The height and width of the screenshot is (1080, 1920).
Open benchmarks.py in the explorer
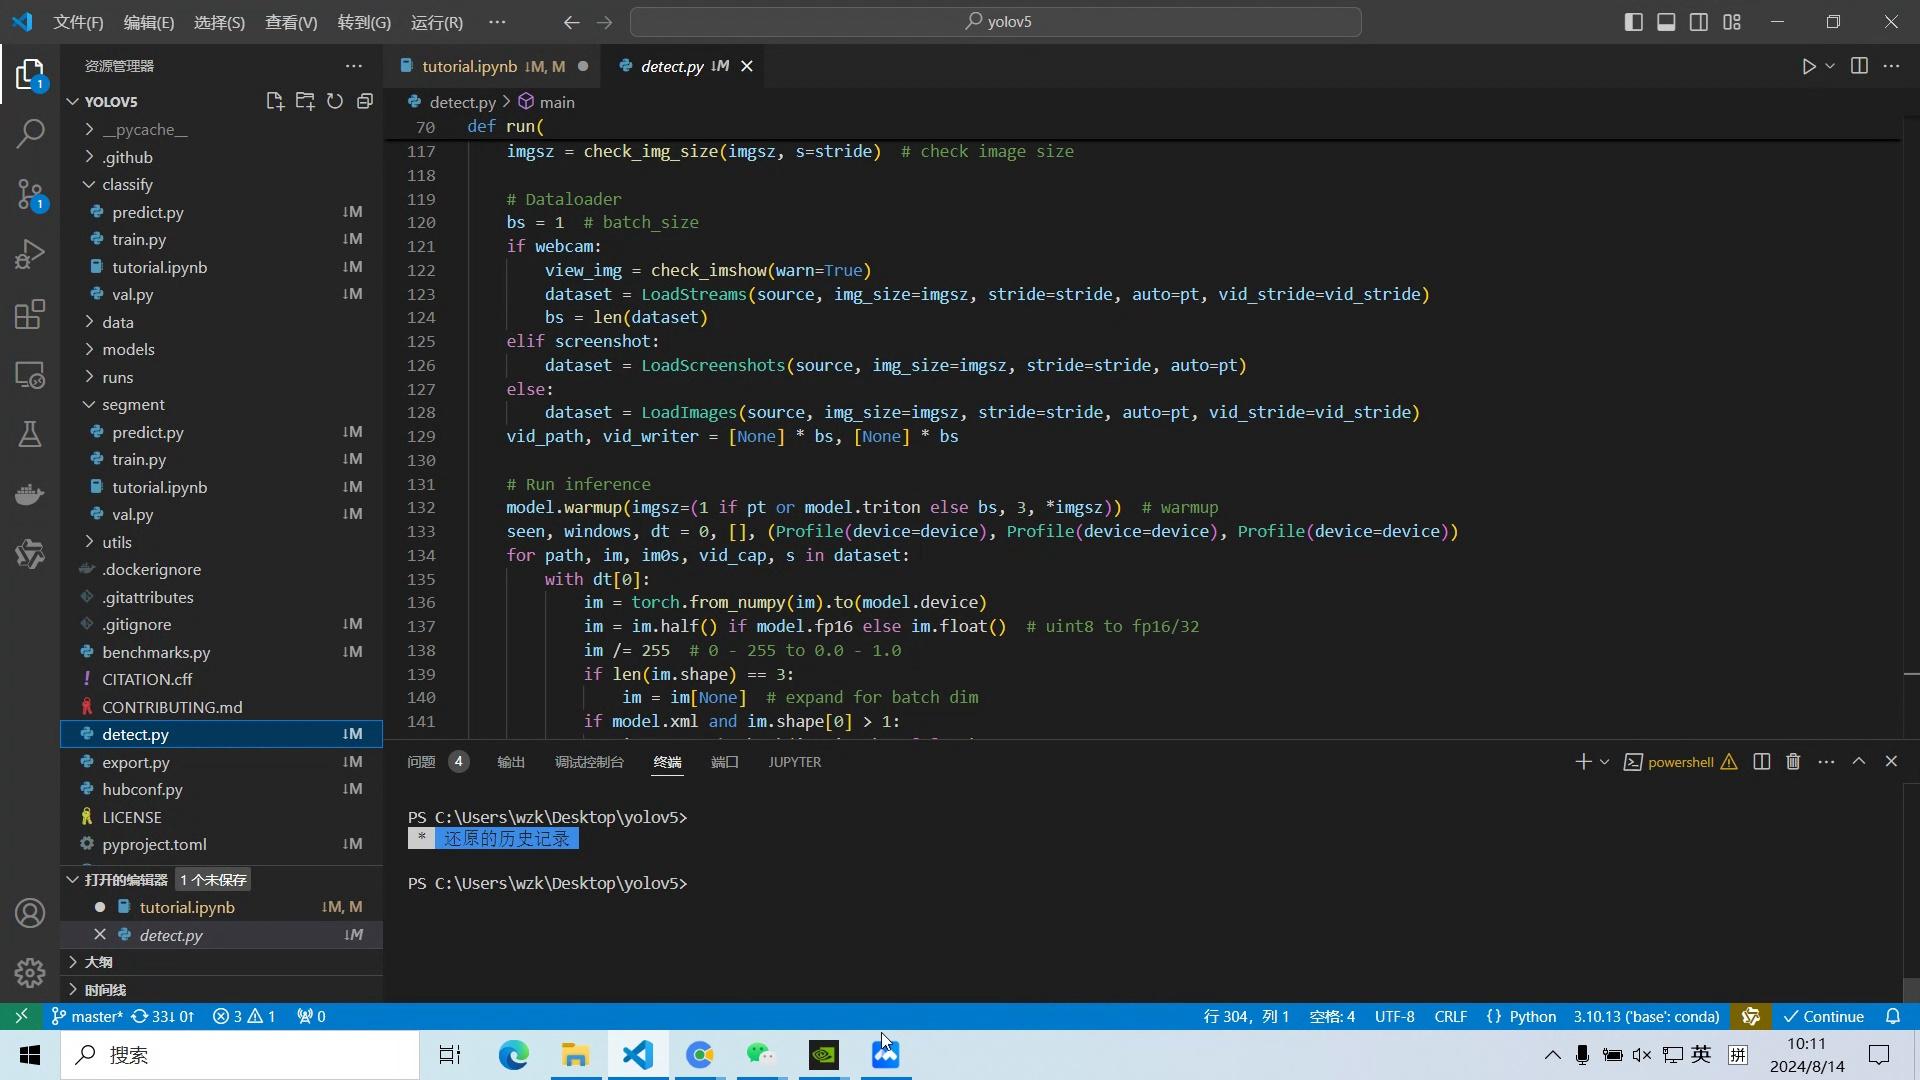[x=221, y=652]
